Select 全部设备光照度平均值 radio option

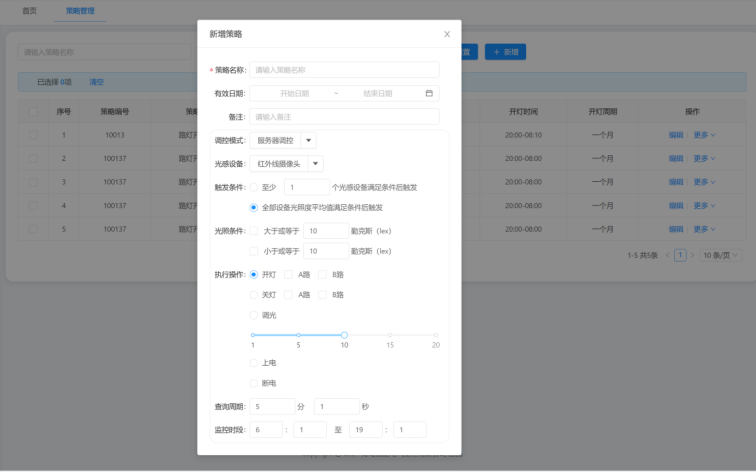[x=254, y=208]
